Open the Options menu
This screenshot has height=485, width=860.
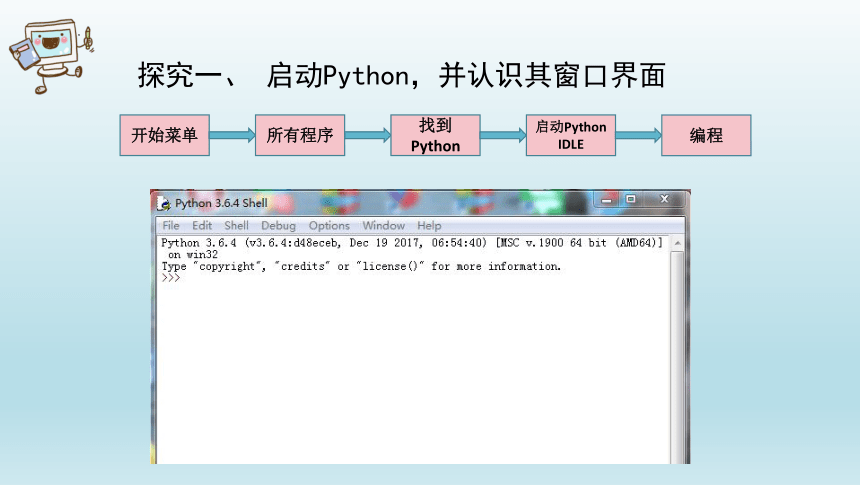click(x=329, y=225)
